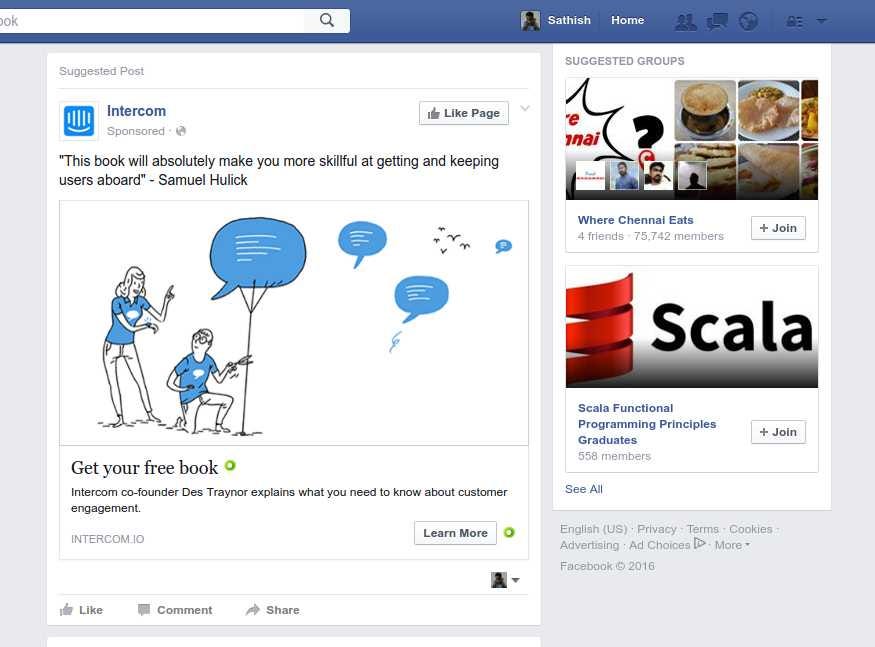Open Where Chennai Eats cover photo
This screenshot has width=875, height=647.
[691, 140]
